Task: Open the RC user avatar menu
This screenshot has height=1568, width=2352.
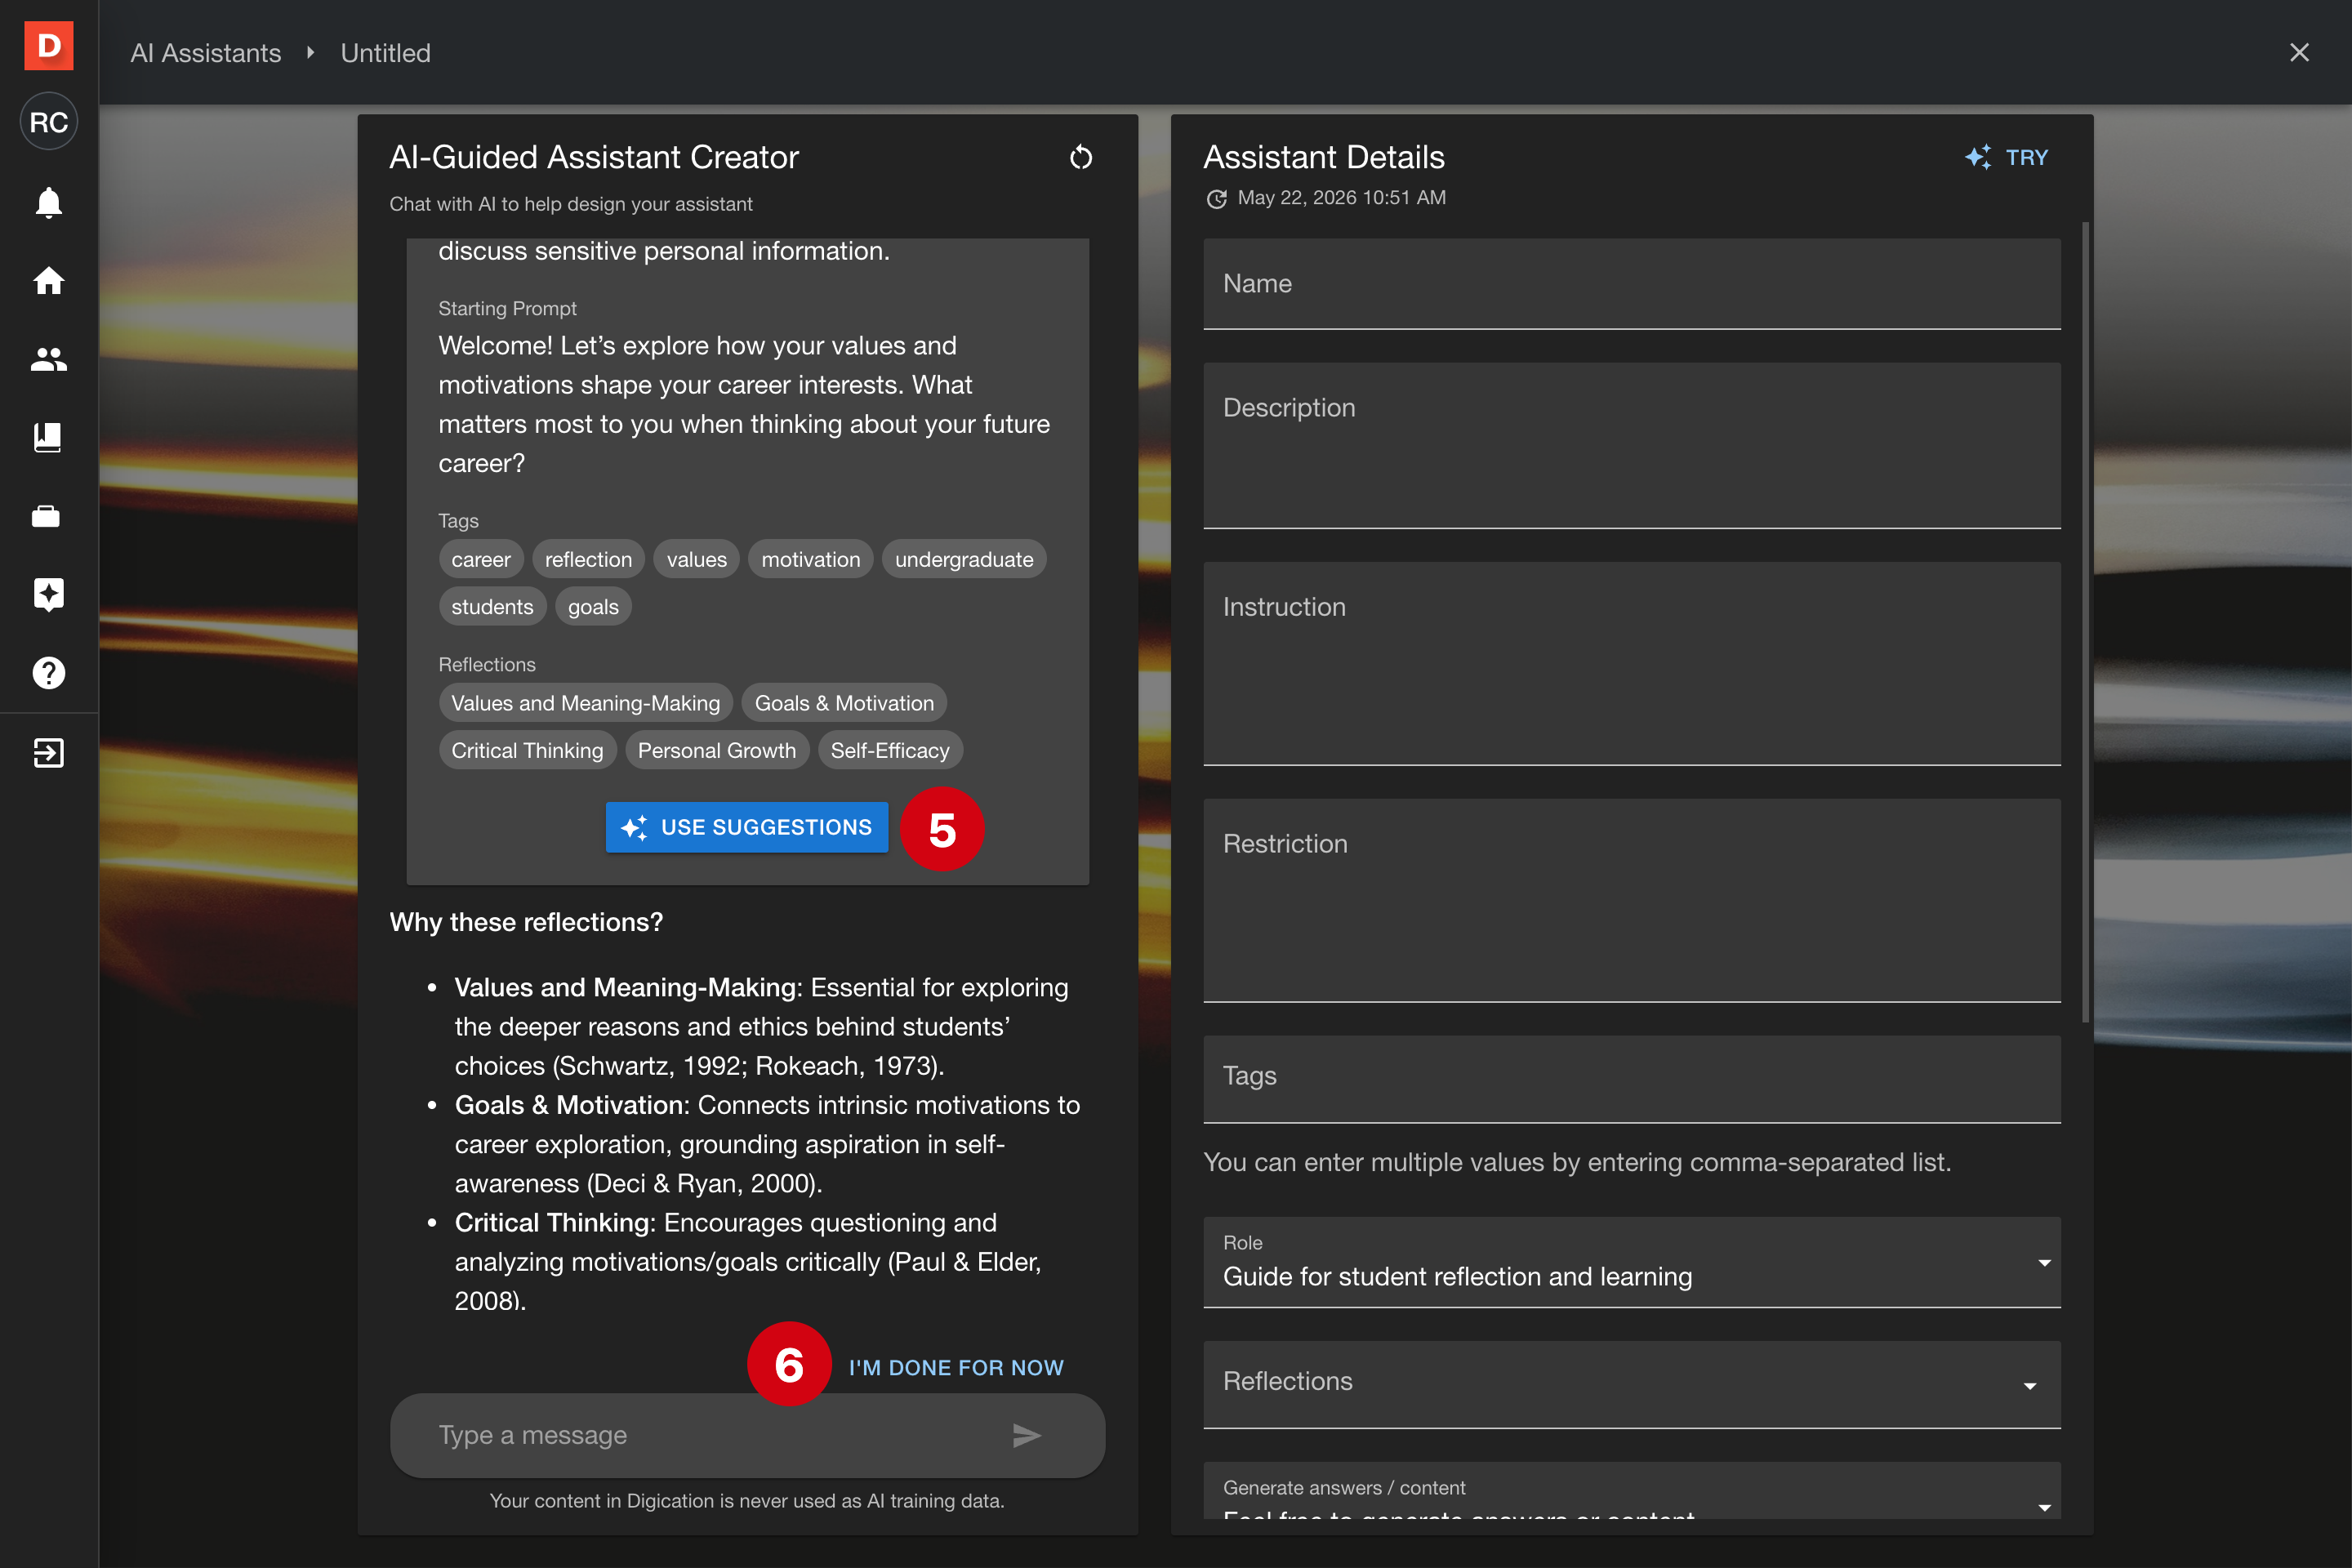Action: (48, 122)
